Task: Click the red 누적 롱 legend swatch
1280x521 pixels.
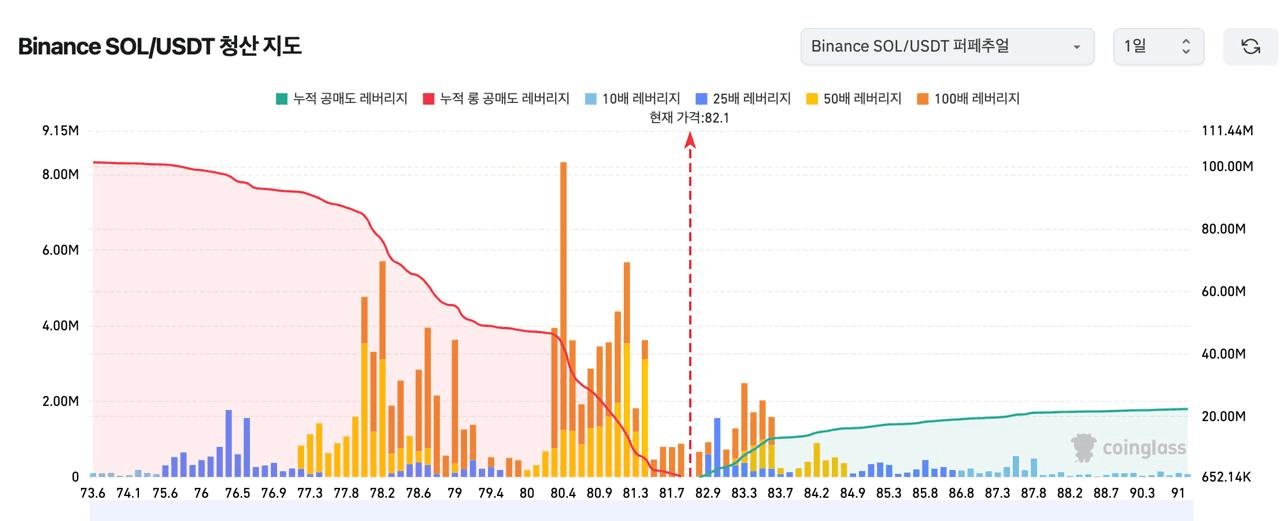Action: (x=429, y=98)
